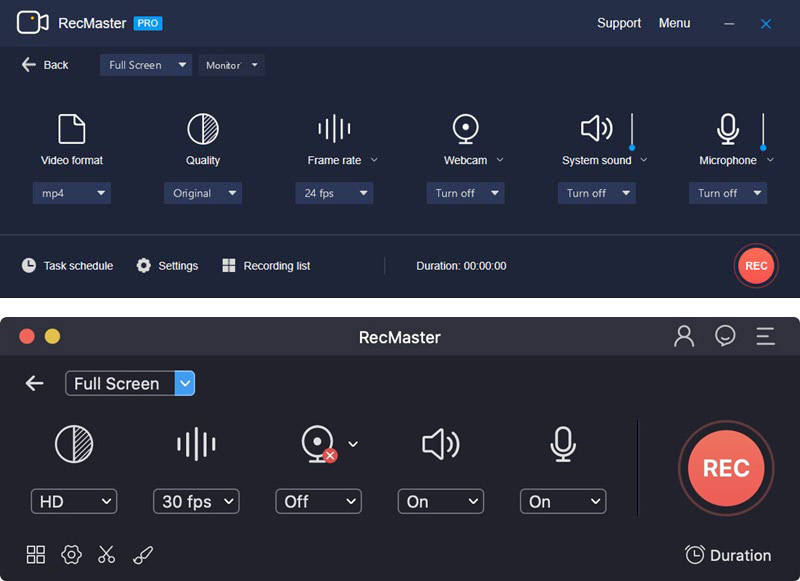The width and height of the screenshot is (800, 581).
Task: Open the System sound Turn off dropdown
Action: click(x=597, y=193)
